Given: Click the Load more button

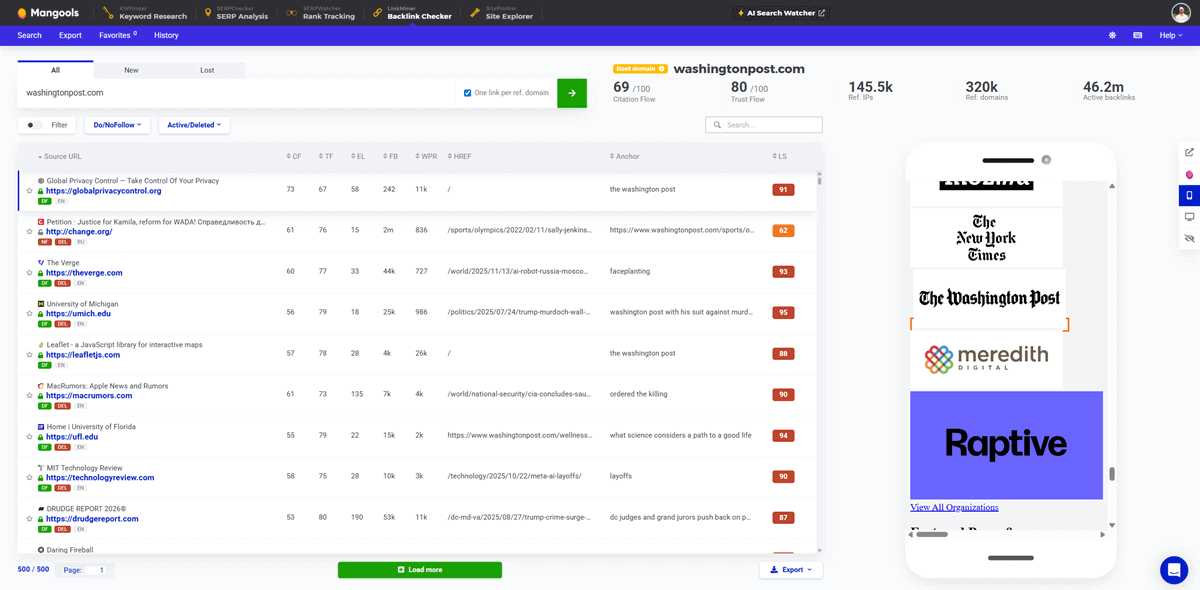Looking at the screenshot, I should pyautogui.click(x=419, y=569).
